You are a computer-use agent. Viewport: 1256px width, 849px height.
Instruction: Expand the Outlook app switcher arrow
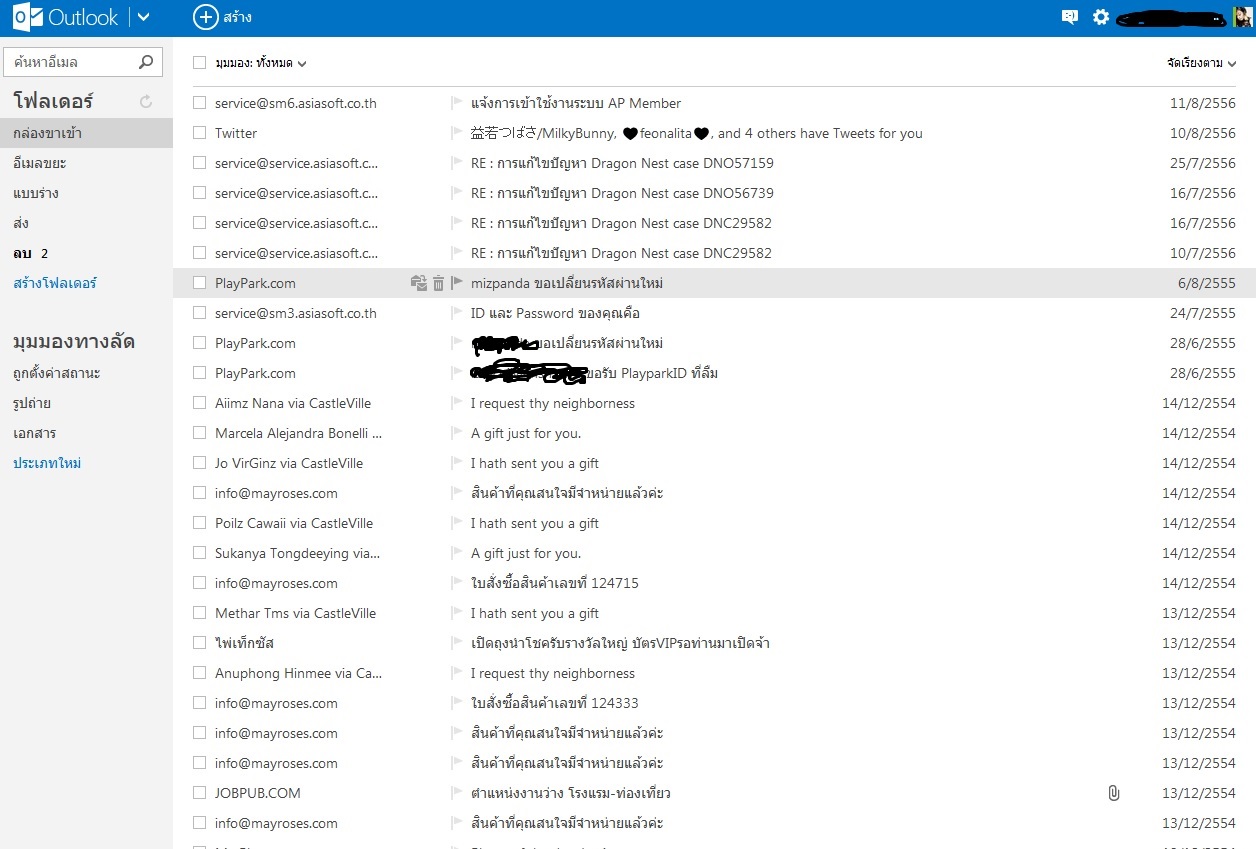click(x=143, y=17)
